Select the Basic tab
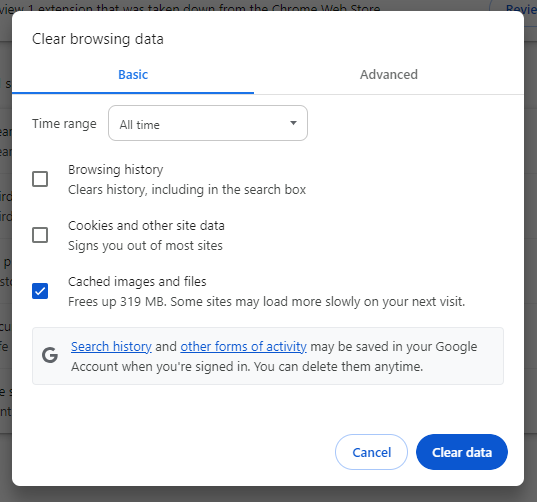537x502 pixels. pyautogui.click(x=133, y=75)
